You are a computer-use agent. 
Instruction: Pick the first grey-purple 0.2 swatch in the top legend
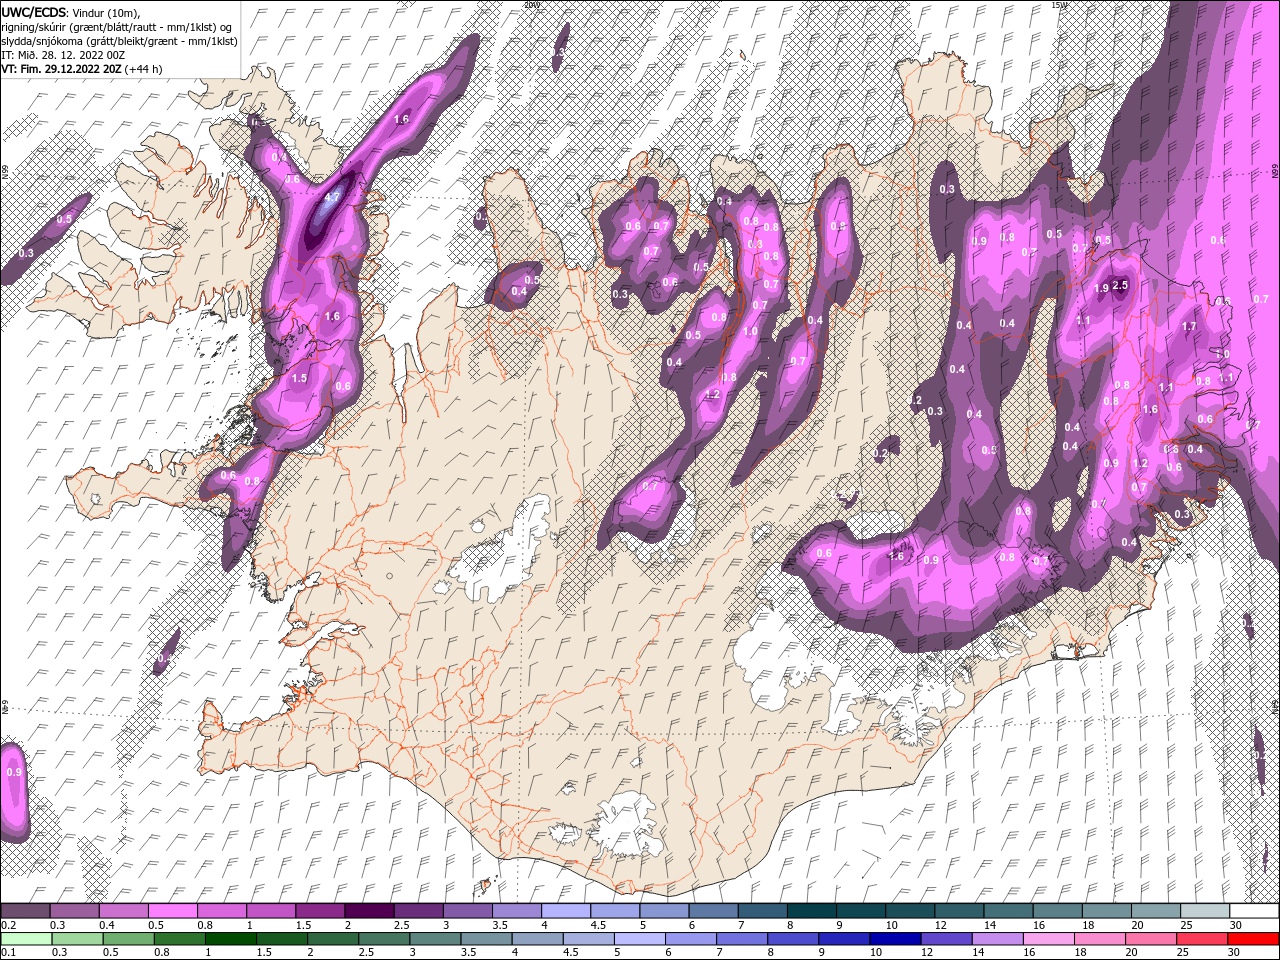(x=26, y=911)
